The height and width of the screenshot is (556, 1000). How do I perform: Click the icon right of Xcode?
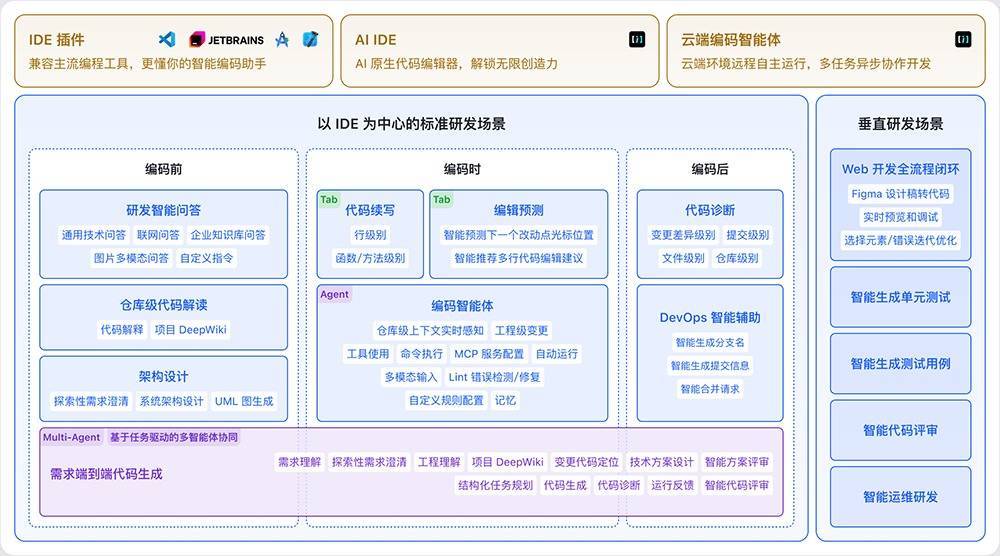(310, 40)
